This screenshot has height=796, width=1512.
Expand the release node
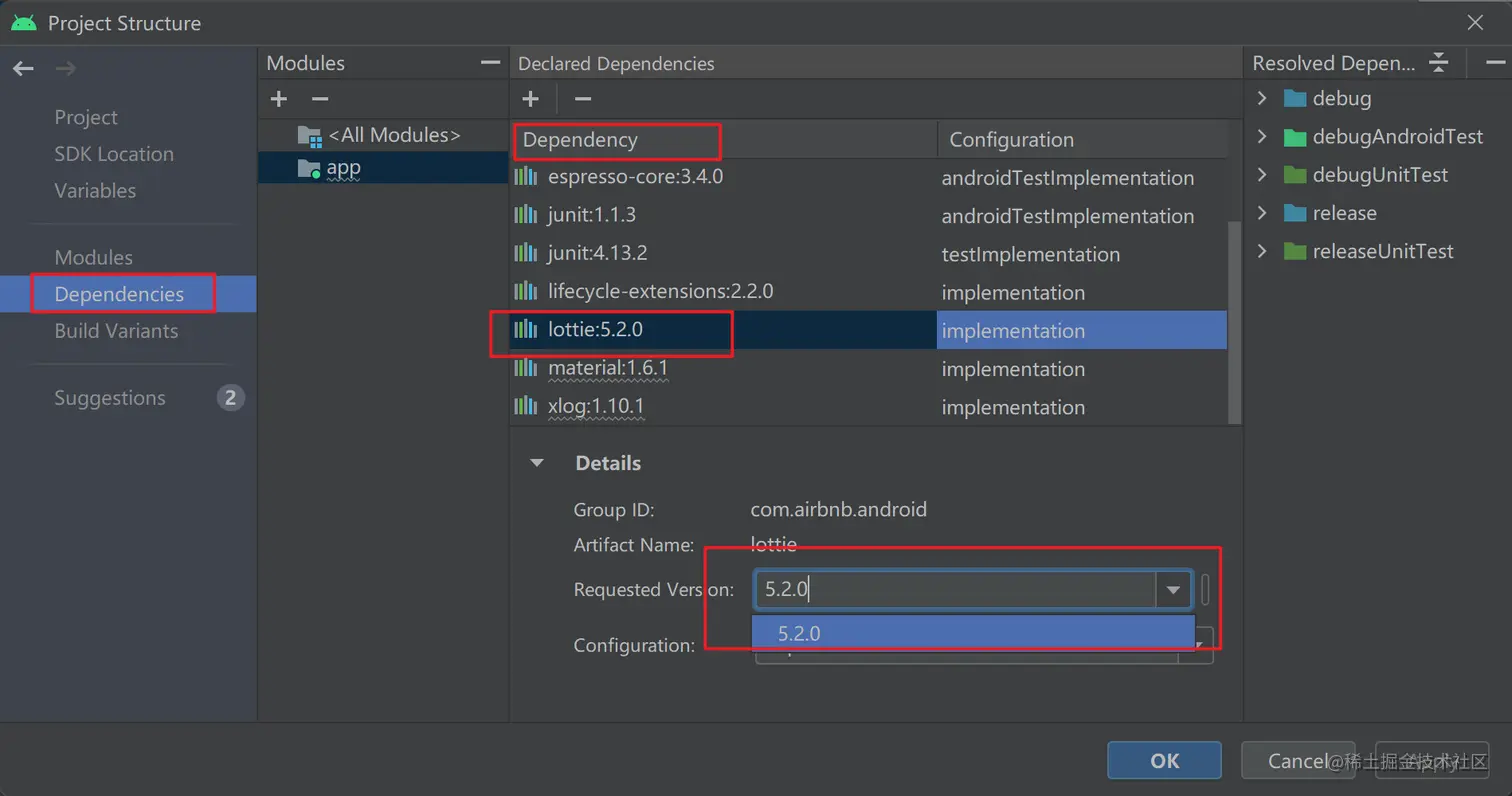click(x=1262, y=213)
